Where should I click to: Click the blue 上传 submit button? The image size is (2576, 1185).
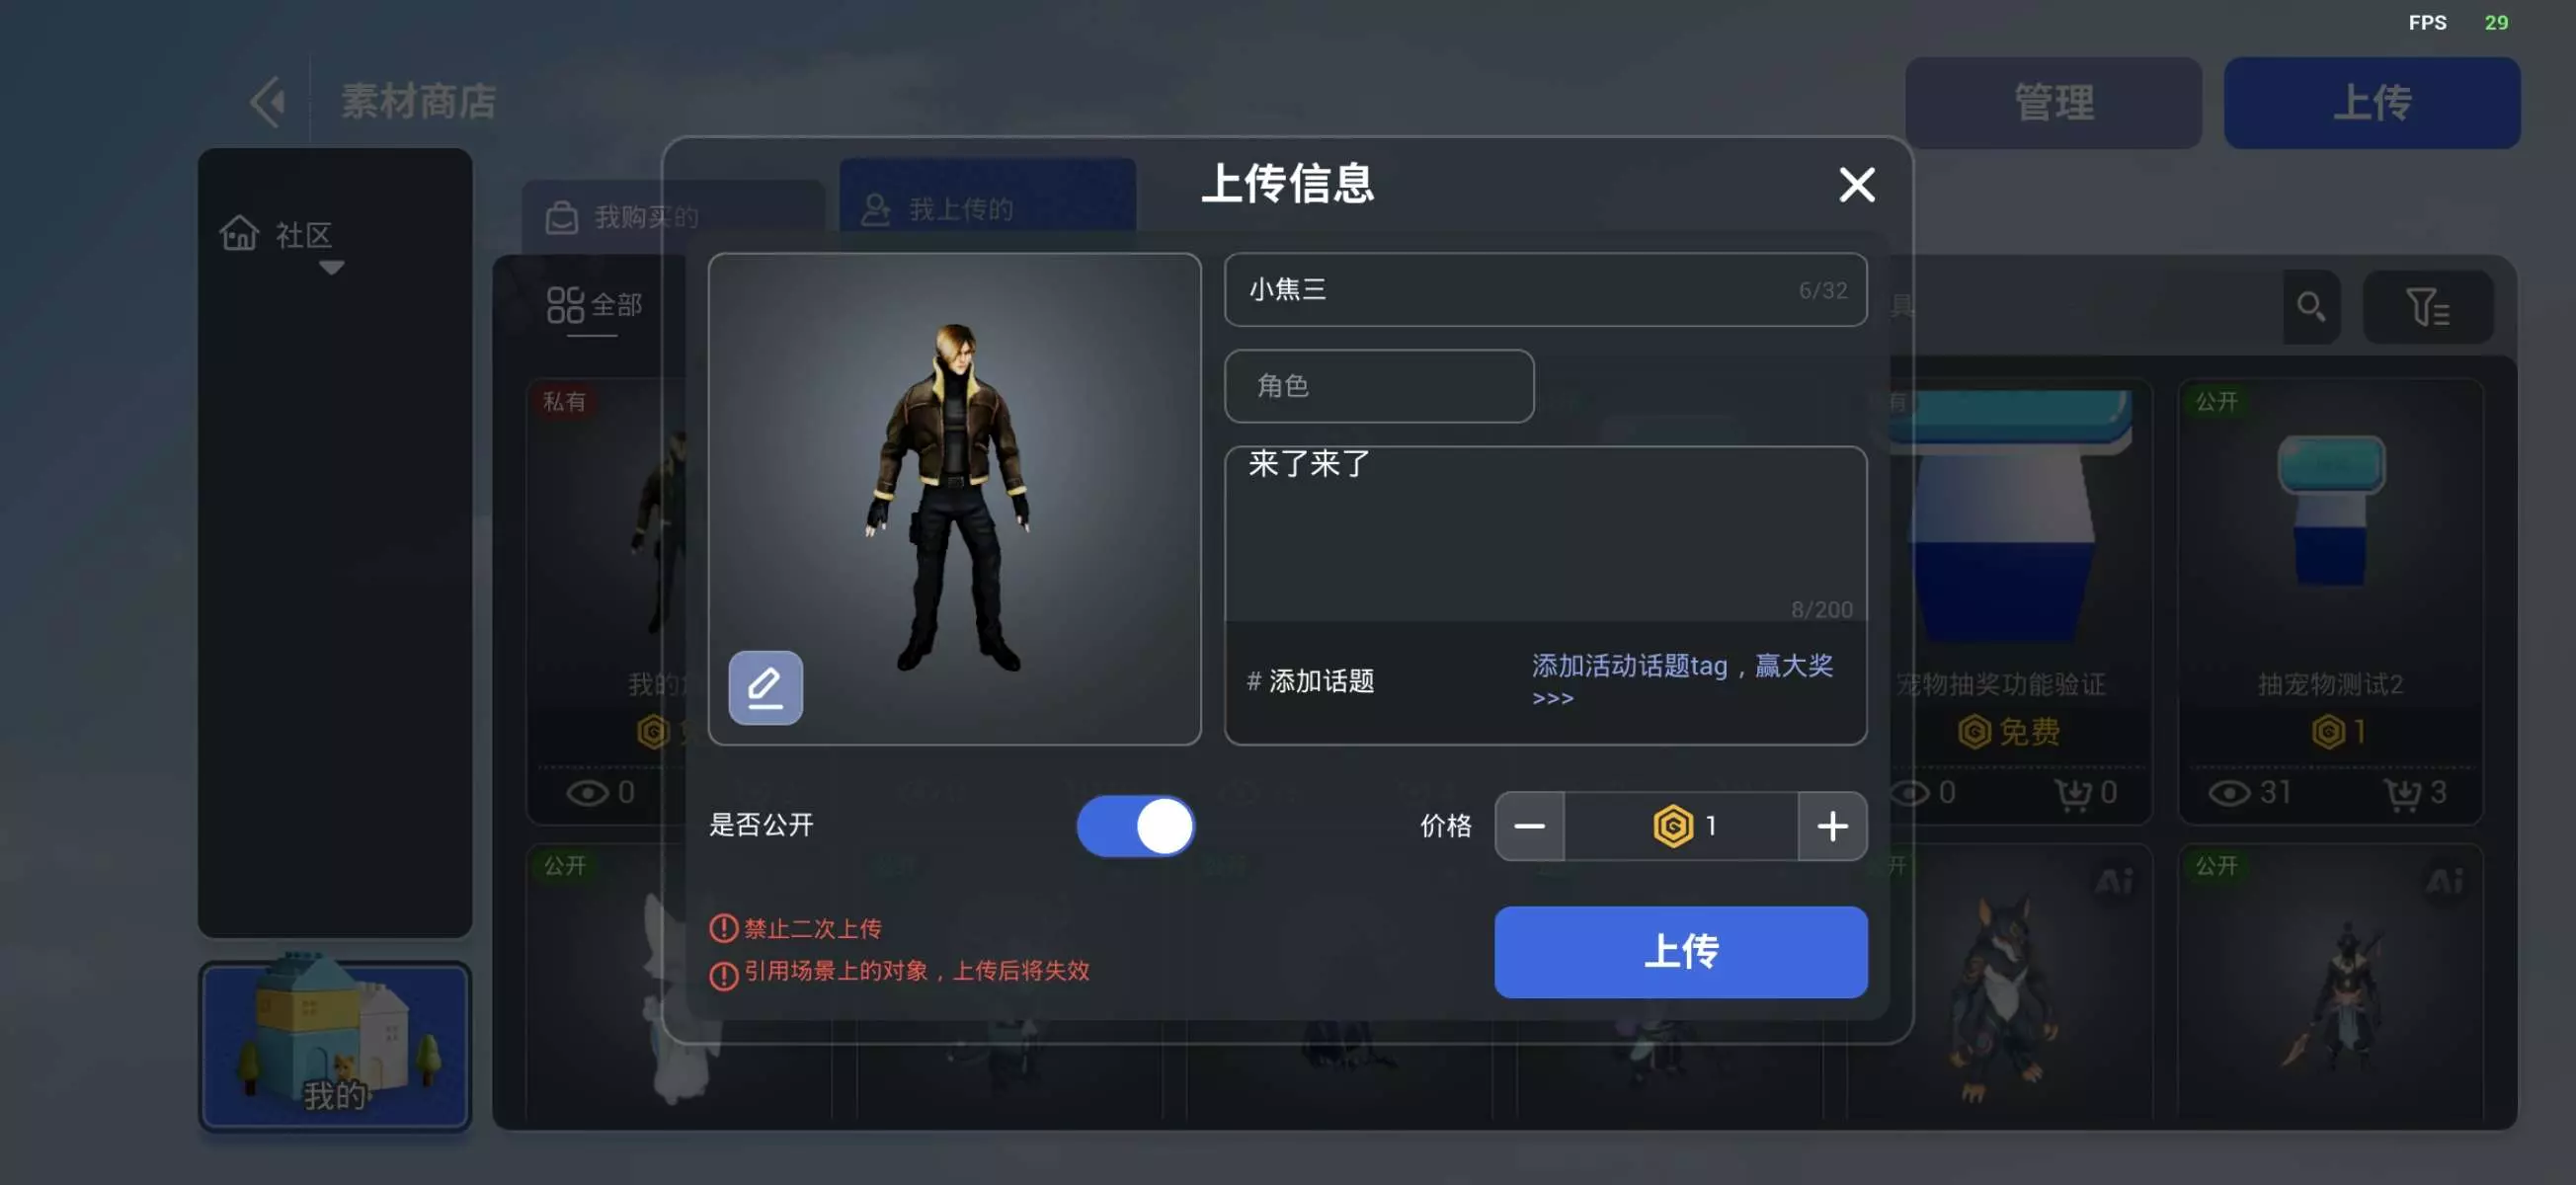pyautogui.click(x=1681, y=952)
